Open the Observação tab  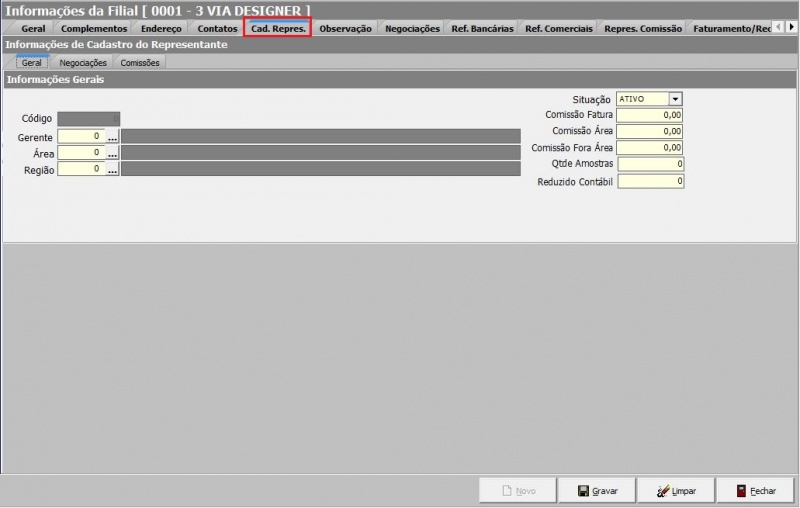click(x=345, y=29)
